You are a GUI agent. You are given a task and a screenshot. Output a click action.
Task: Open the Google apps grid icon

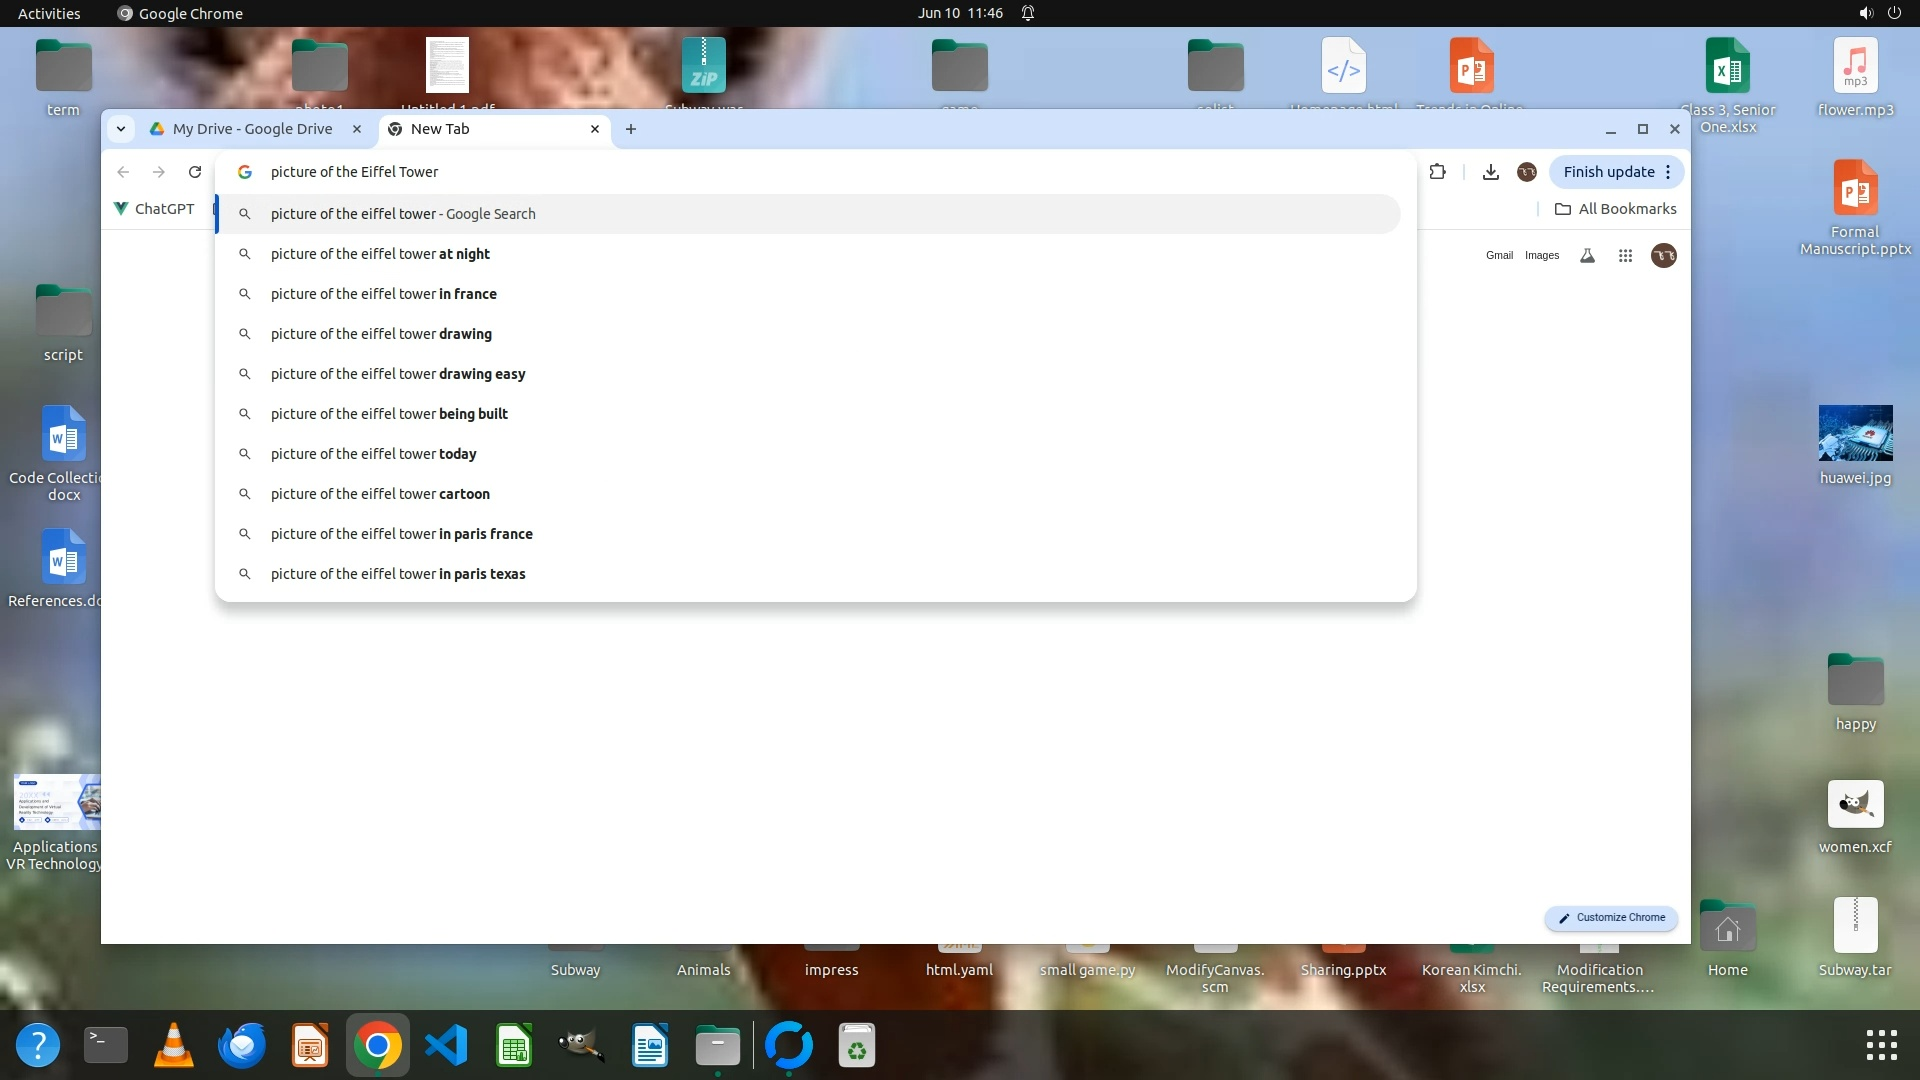1625,256
